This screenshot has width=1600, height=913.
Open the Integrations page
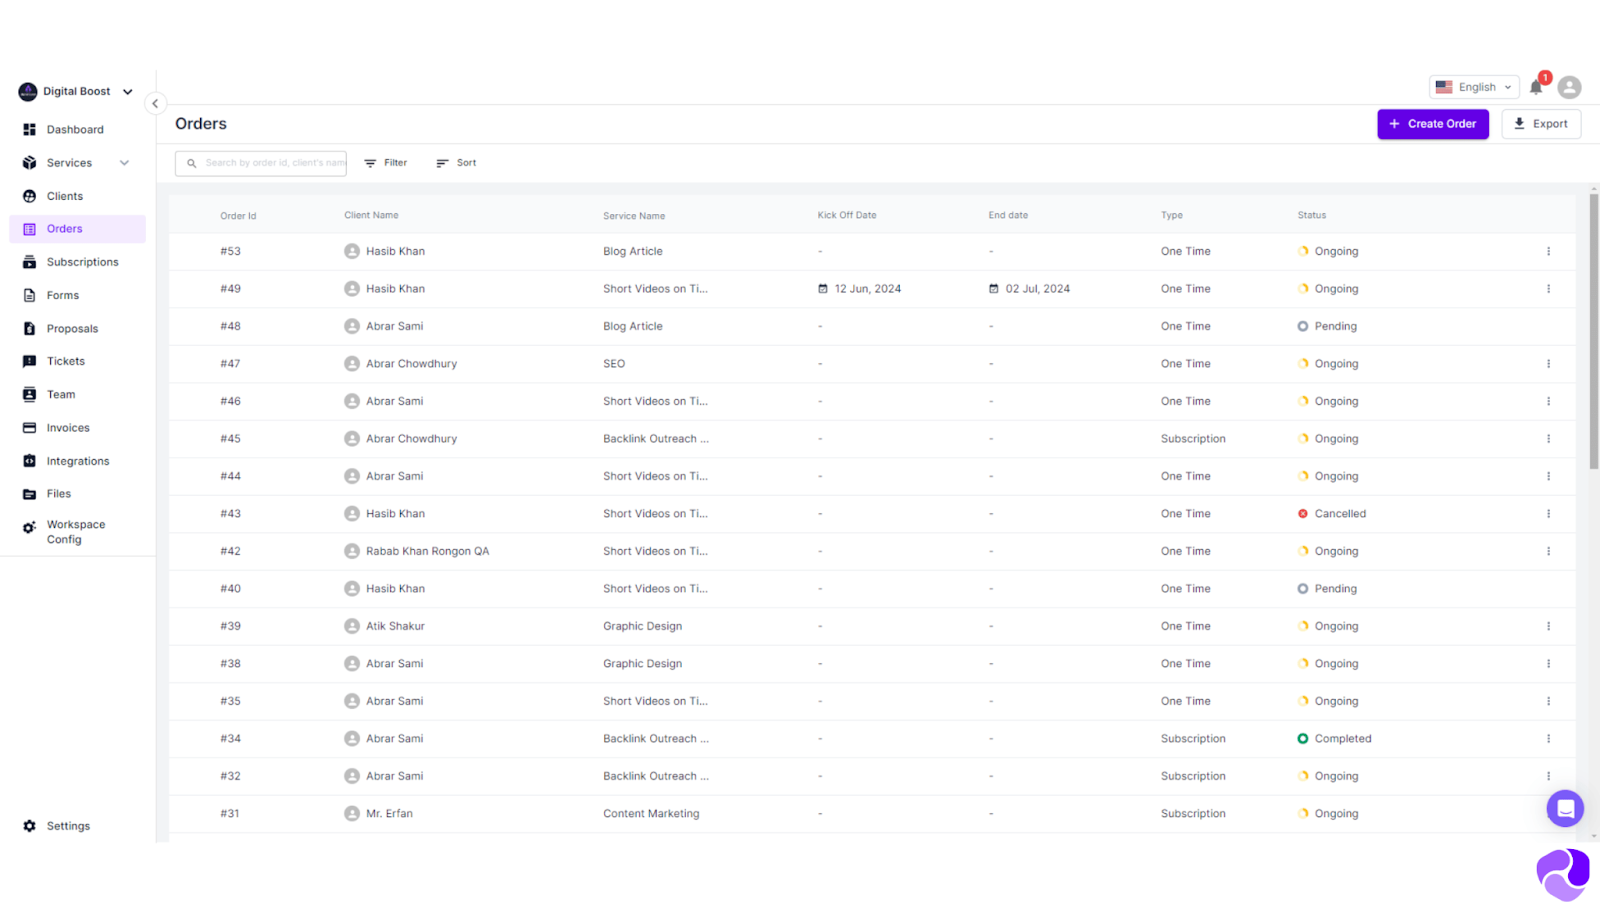(x=77, y=460)
